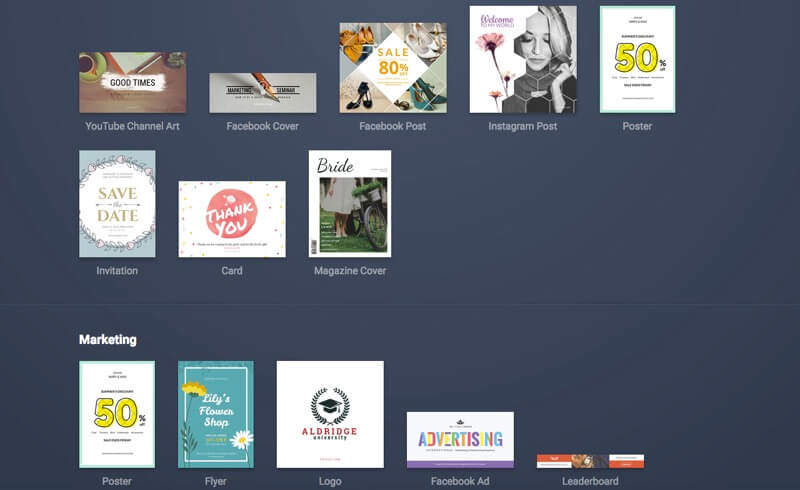Choose the Aldridge University Logo thumbnail
Screen dimensions: 800x490
(330, 414)
